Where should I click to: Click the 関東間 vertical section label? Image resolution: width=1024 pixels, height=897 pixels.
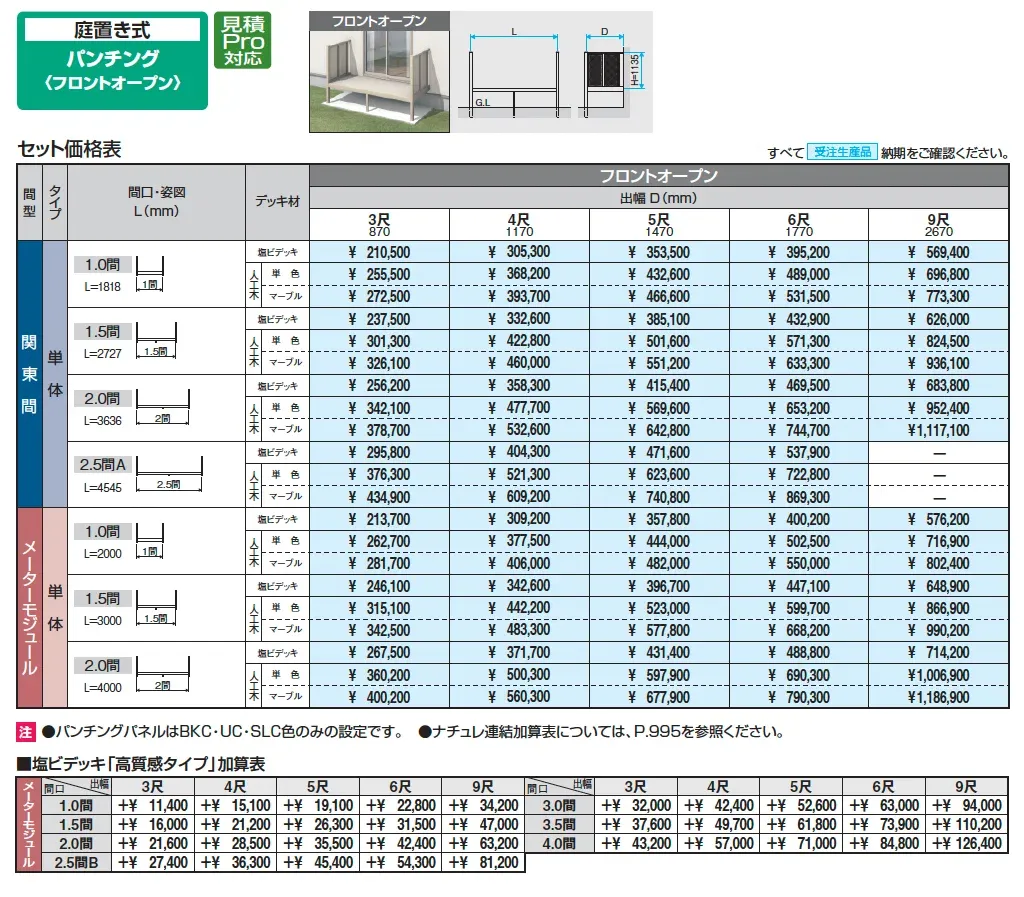pos(30,375)
